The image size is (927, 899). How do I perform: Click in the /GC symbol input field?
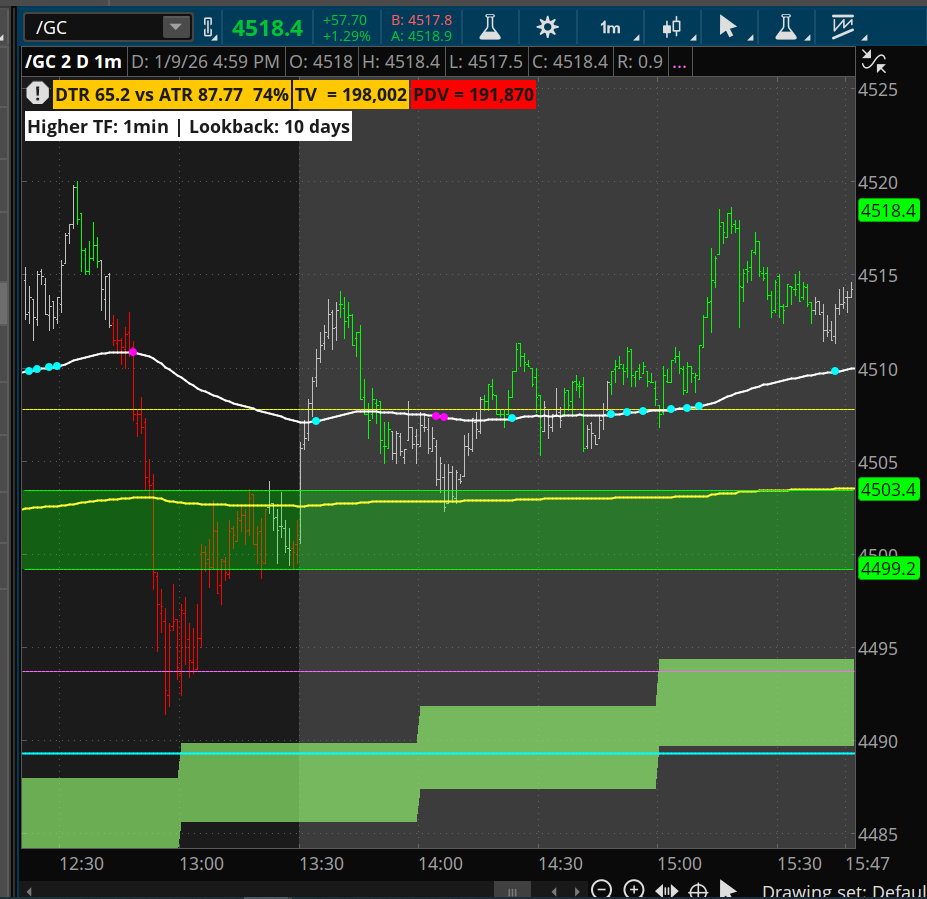click(90, 27)
